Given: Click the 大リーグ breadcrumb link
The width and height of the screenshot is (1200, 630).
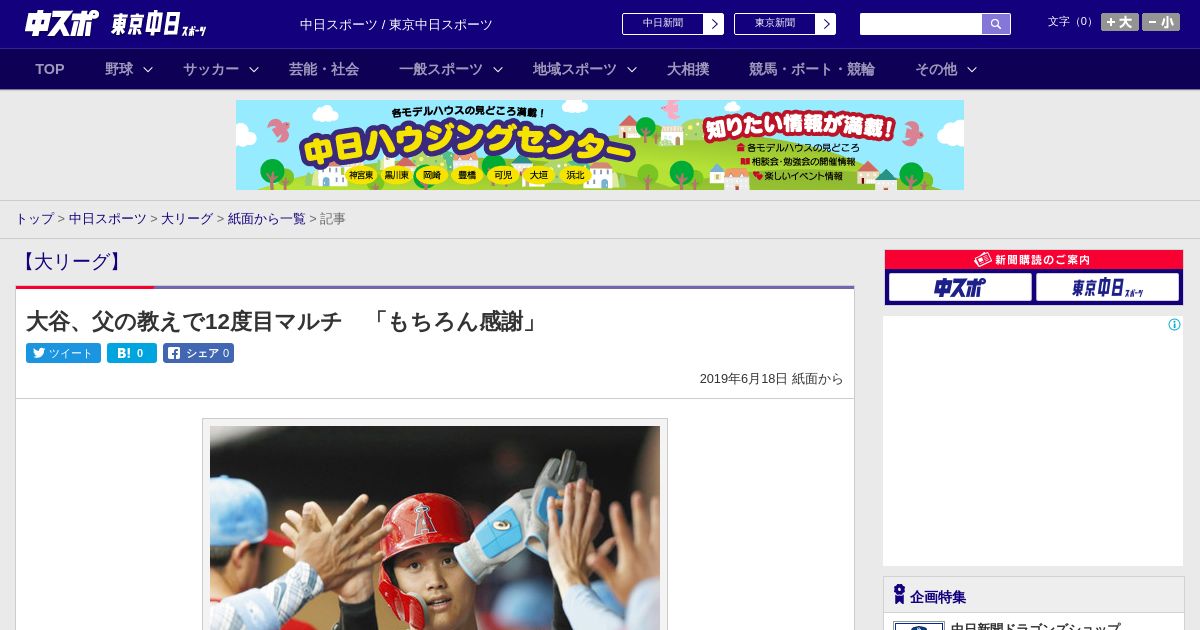Looking at the screenshot, I should 187,219.
